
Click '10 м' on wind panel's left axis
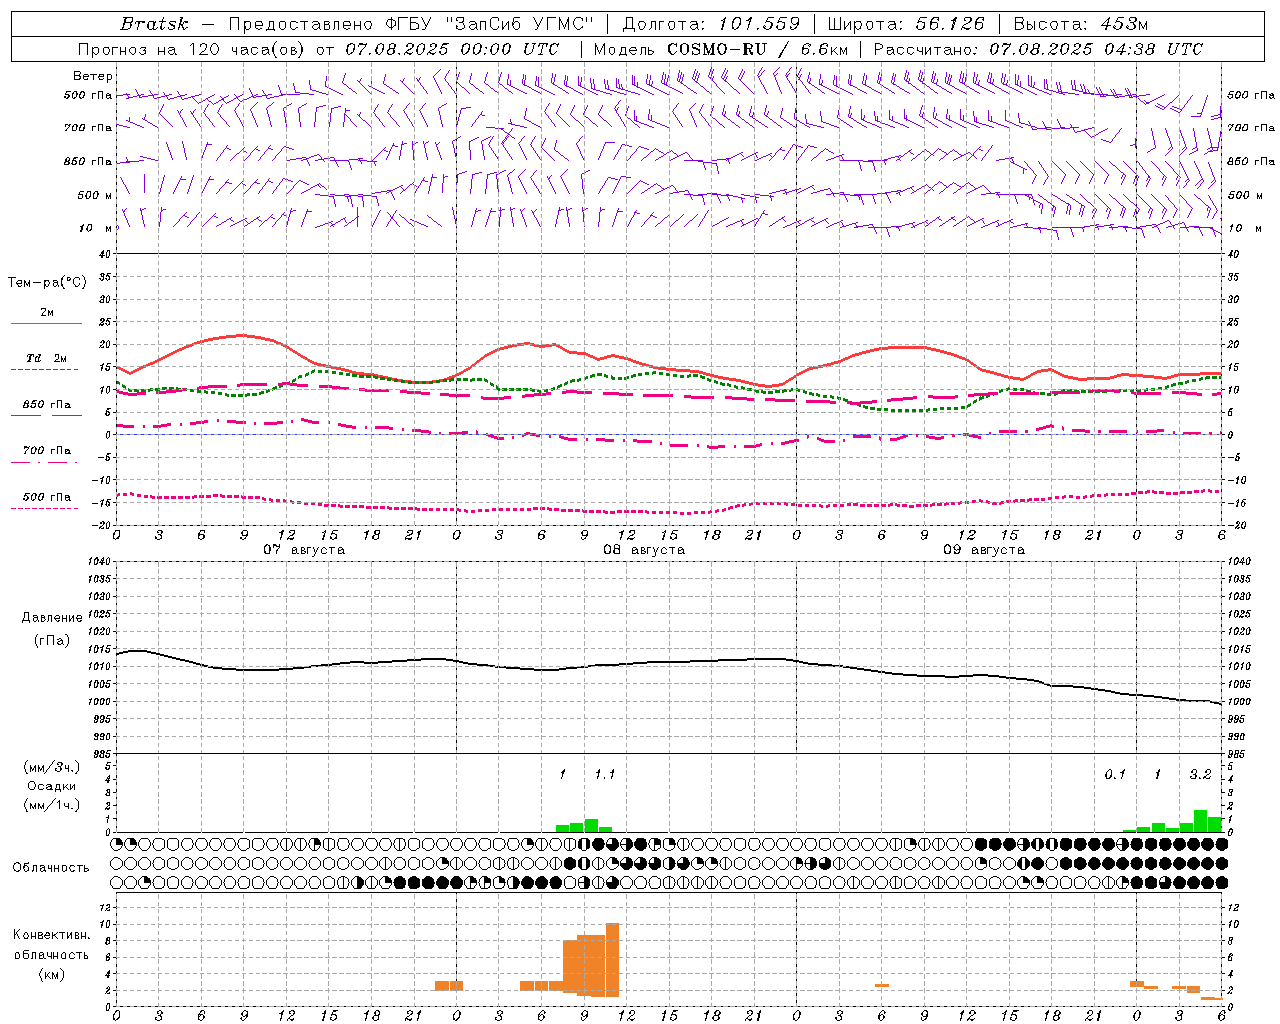[95, 228]
